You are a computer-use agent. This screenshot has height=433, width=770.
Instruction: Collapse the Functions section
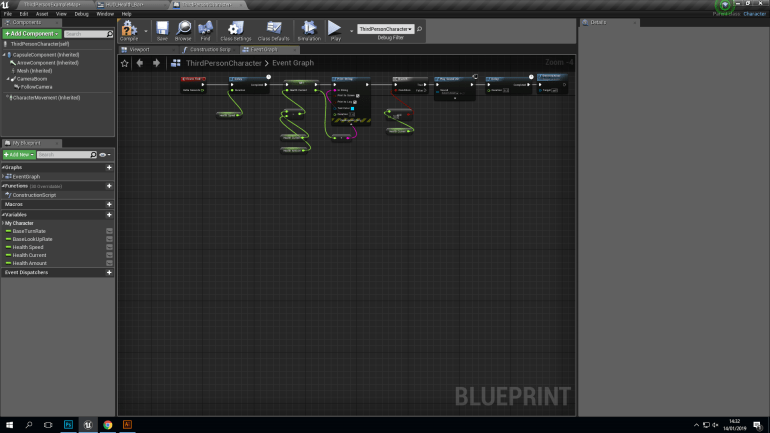click(3, 186)
